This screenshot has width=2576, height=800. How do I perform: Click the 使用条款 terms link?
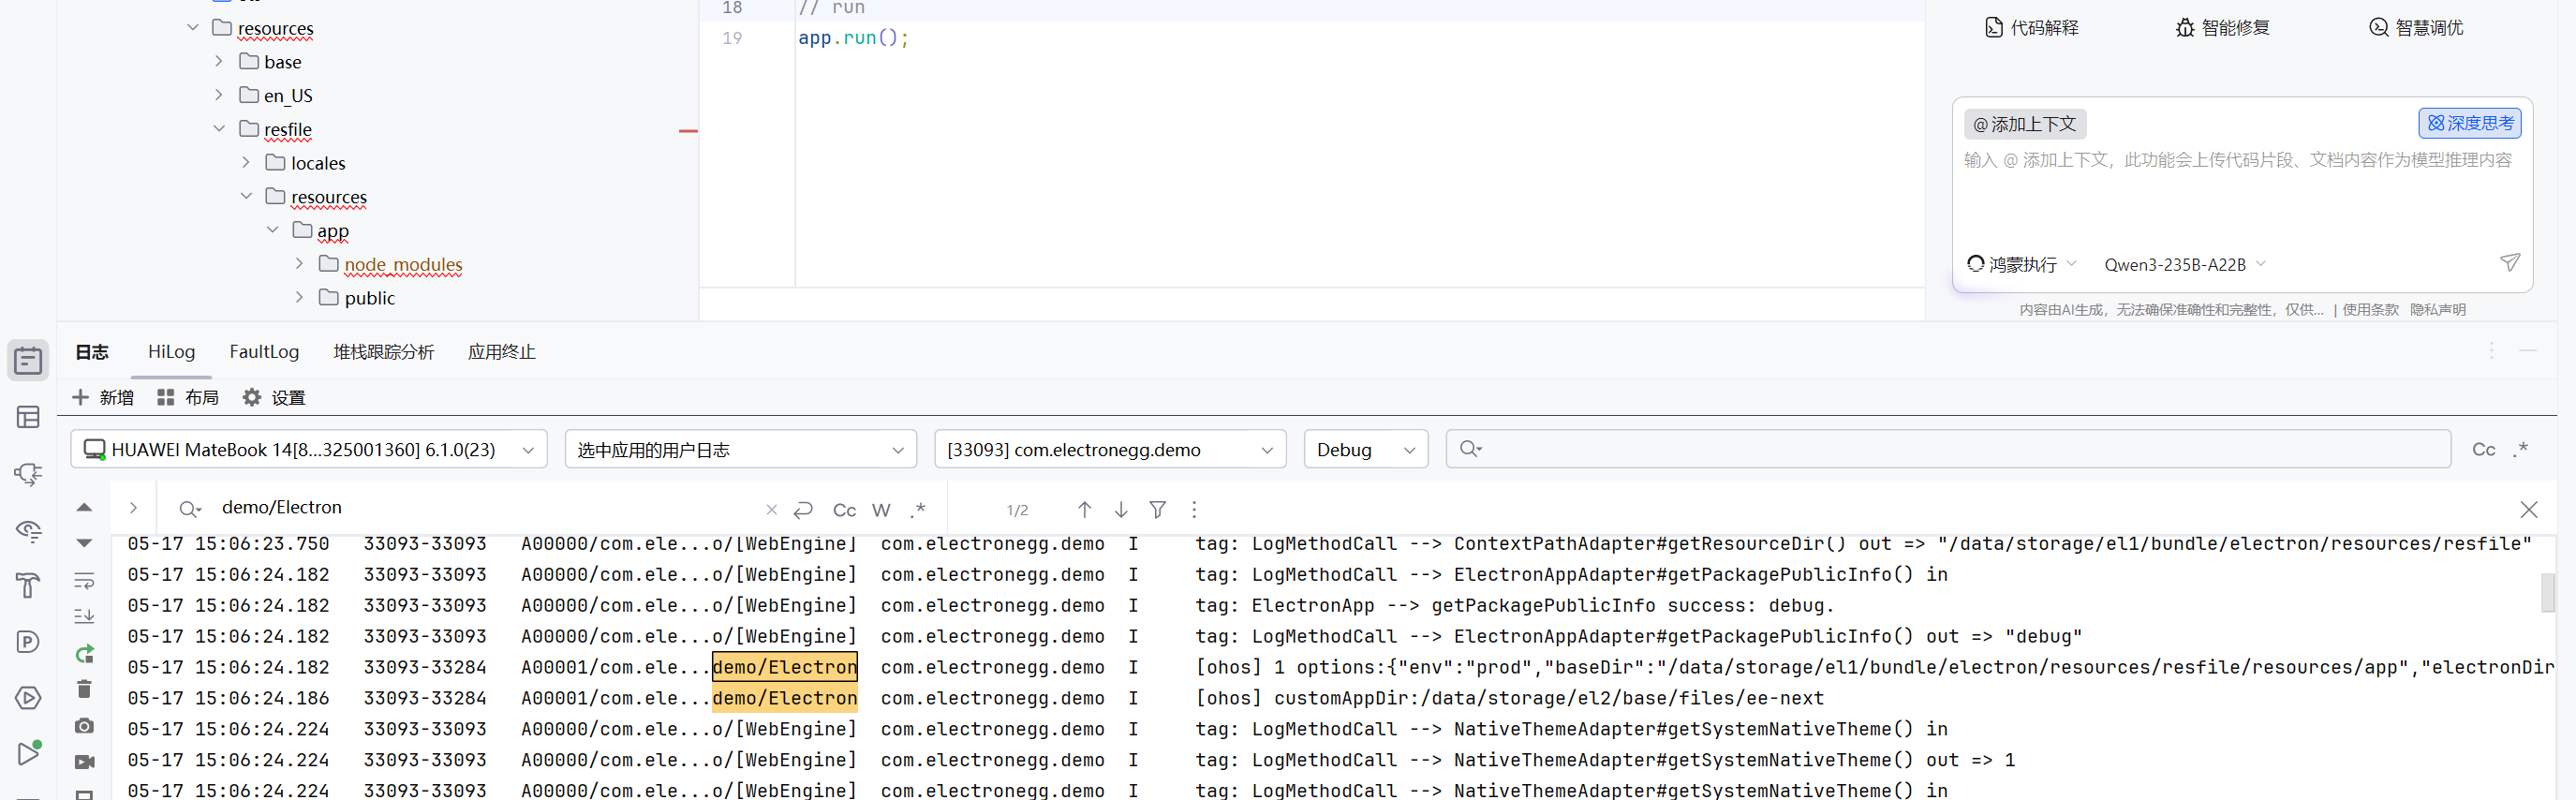pos(2370,310)
